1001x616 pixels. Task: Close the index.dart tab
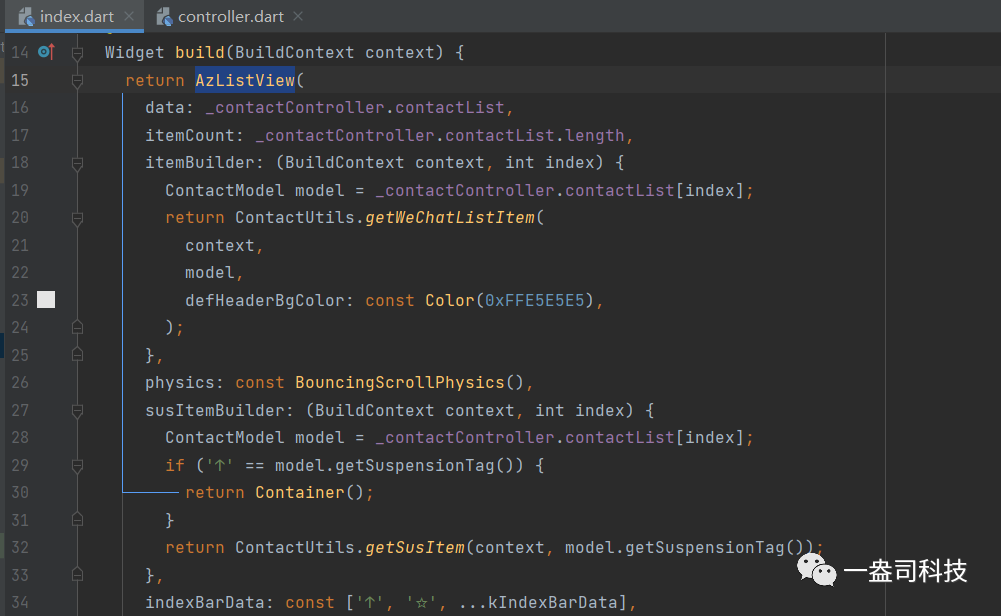pyautogui.click(x=129, y=16)
